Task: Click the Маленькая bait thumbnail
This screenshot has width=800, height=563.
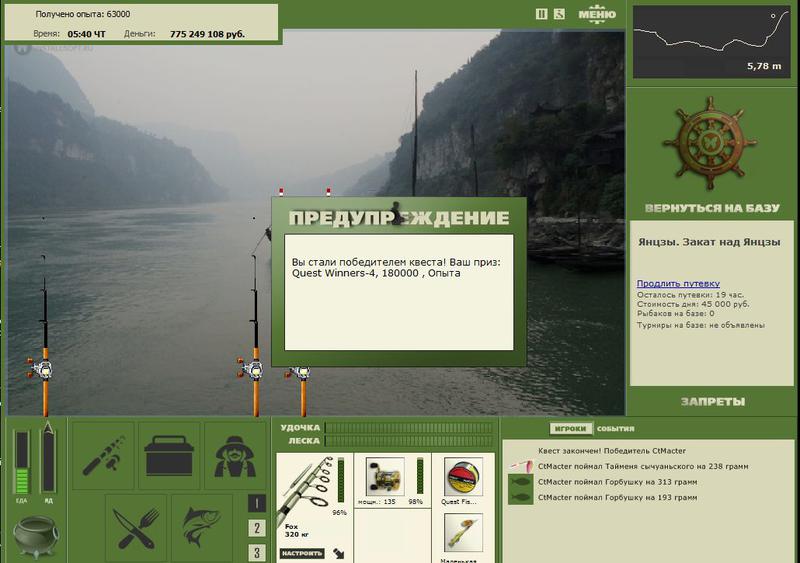Action: pyautogui.click(x=463, y=532)
